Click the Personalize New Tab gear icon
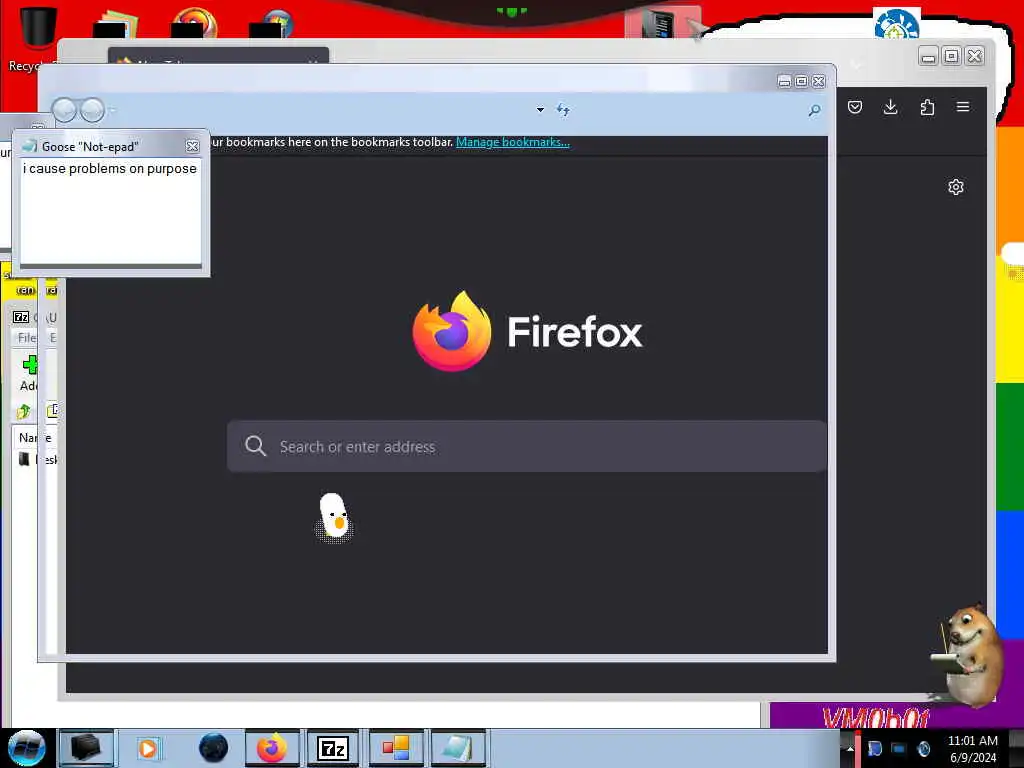This screenshot has height=768, width=1024. point(955,187)
